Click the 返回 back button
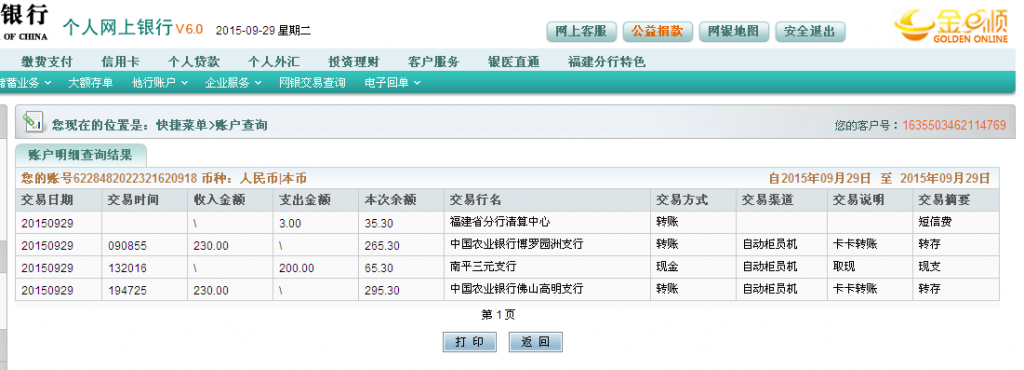The height and width of the screenshot is (370, 1024). tap(536, 342)
